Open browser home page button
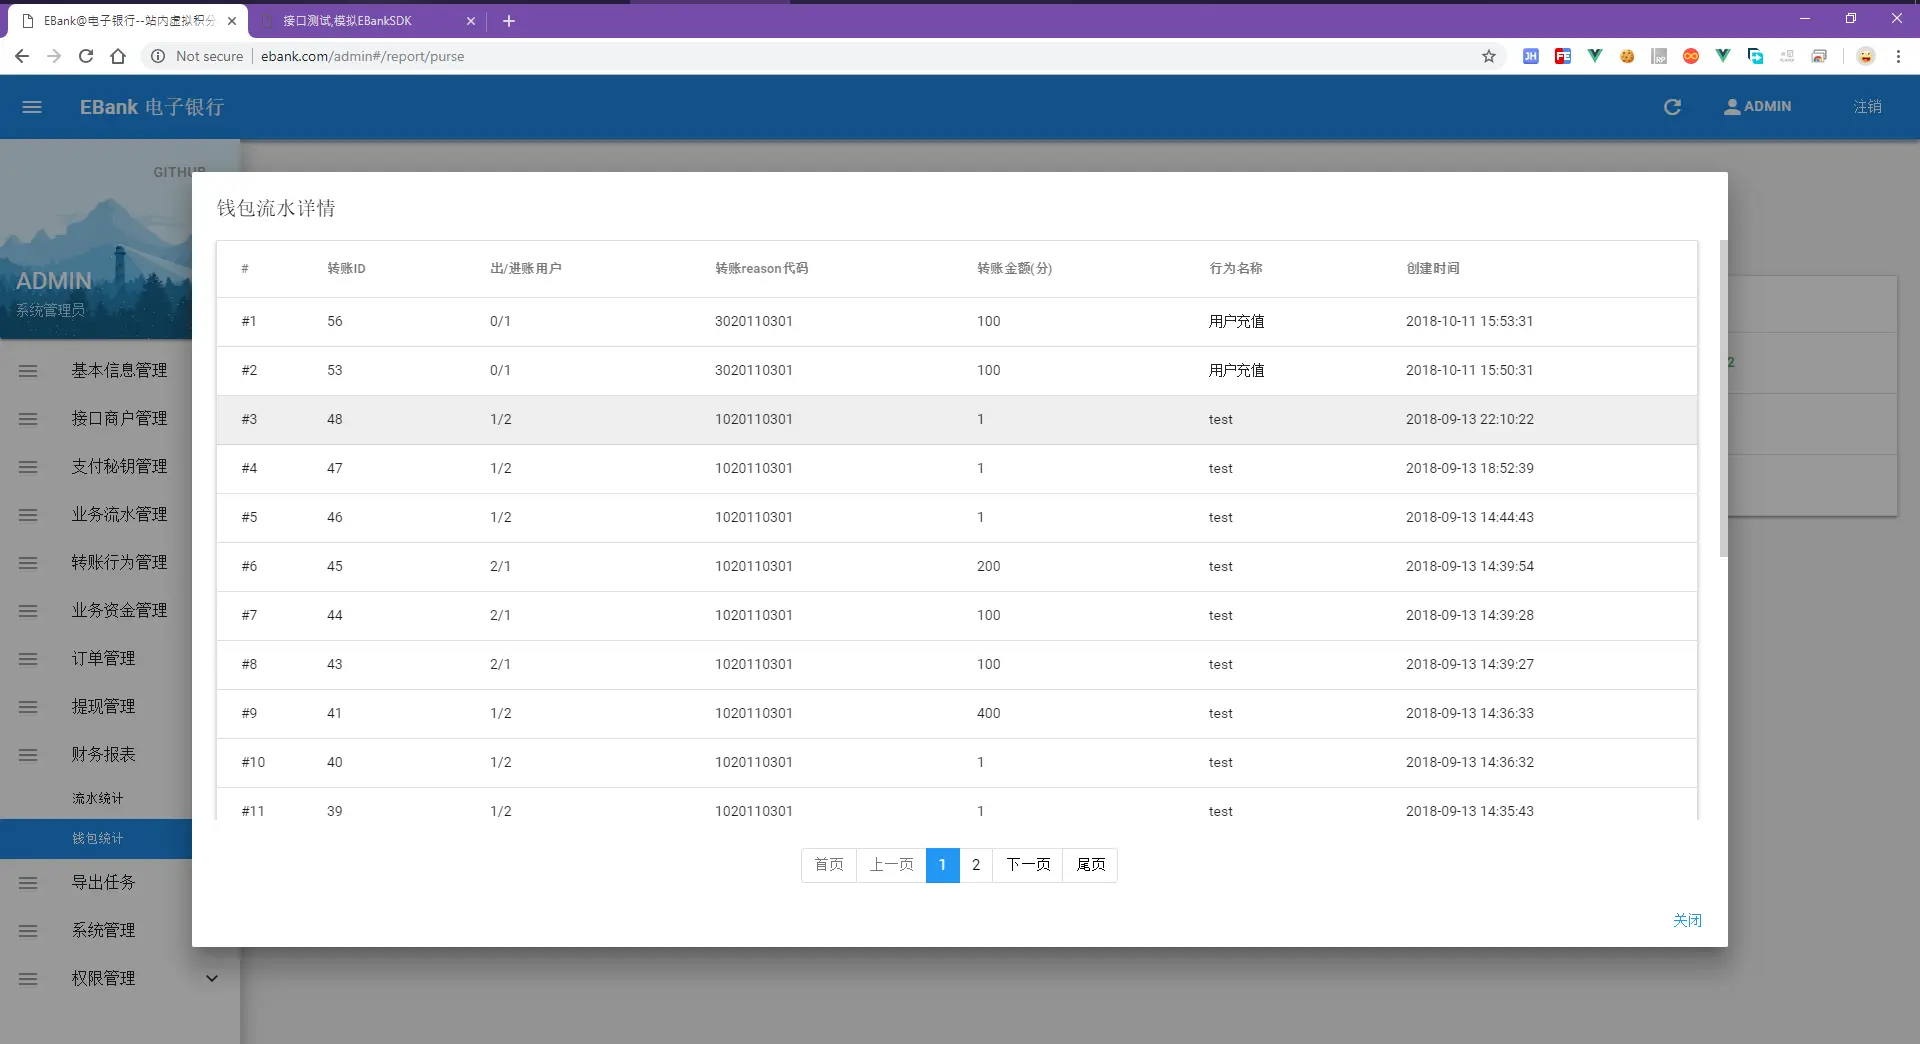This screenshot has height=1044, width=1920. click(x=118, y=56)
